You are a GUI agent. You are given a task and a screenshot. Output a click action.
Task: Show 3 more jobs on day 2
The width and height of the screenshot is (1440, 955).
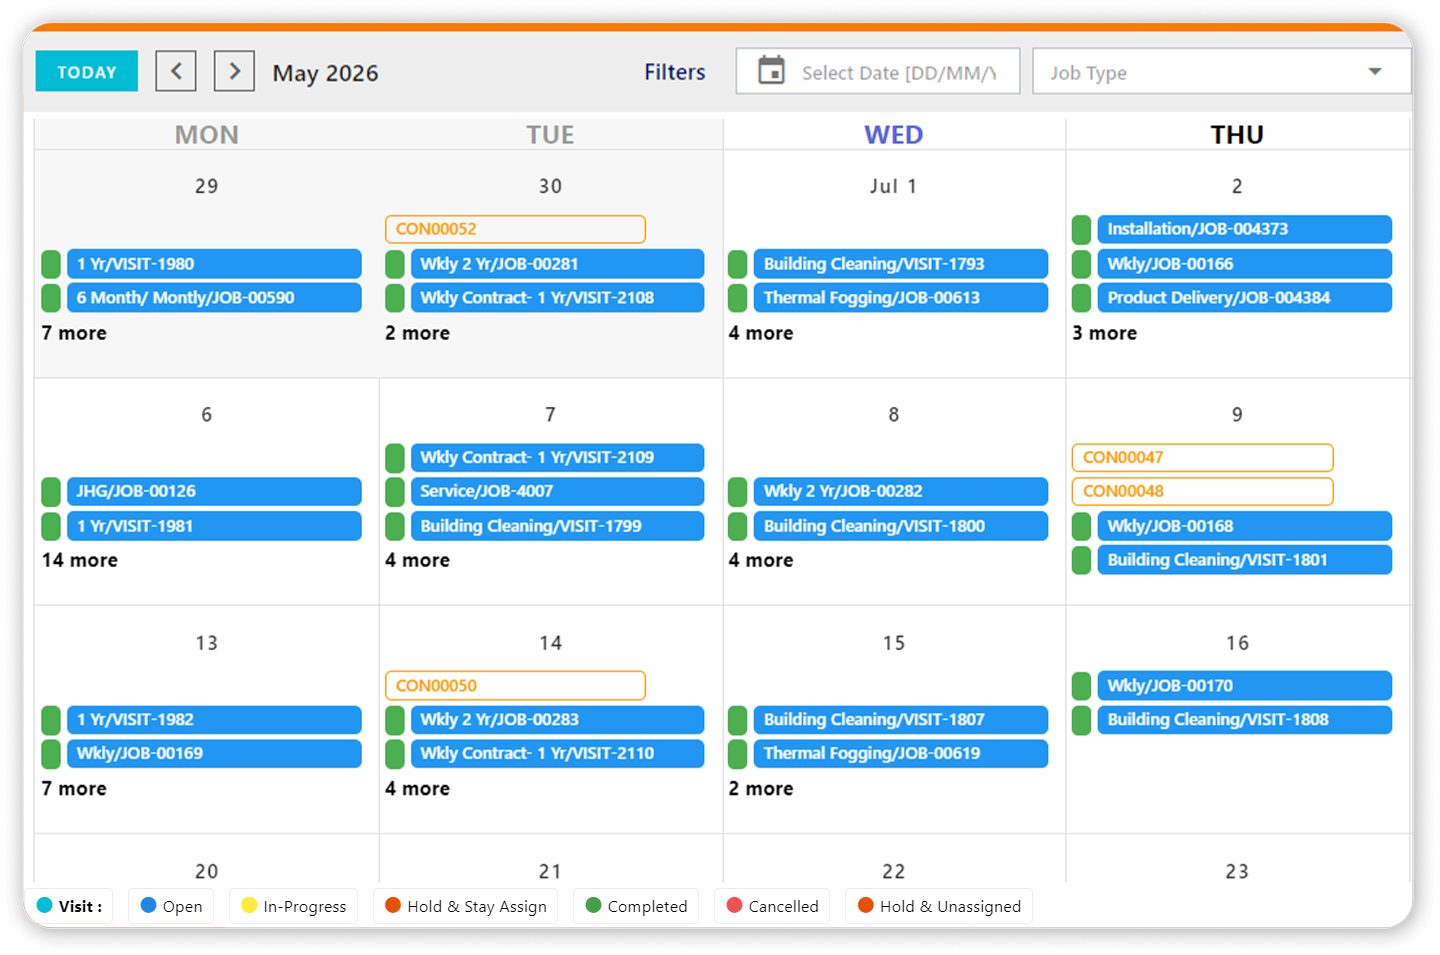point(1105,333)
